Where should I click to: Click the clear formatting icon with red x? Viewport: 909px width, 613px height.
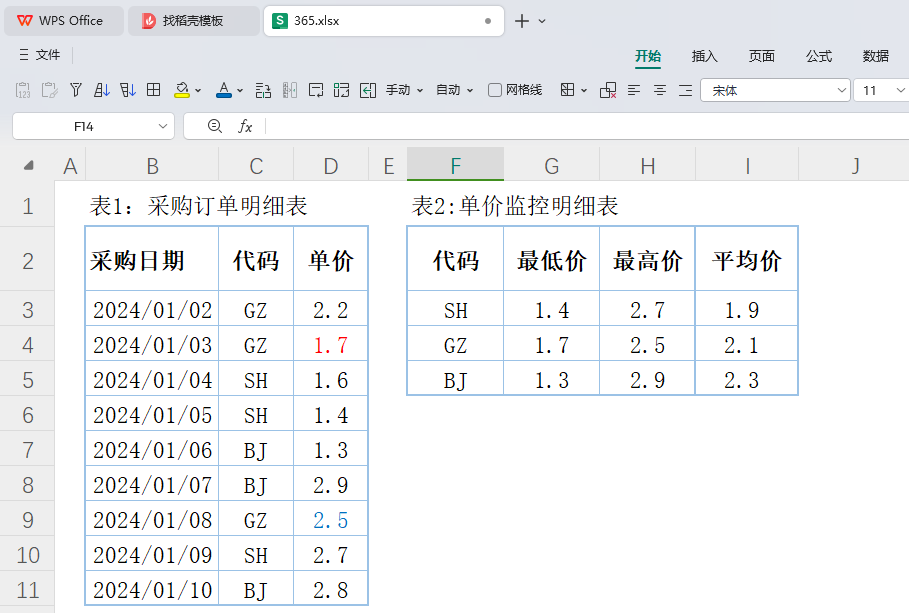coord(608,90)
